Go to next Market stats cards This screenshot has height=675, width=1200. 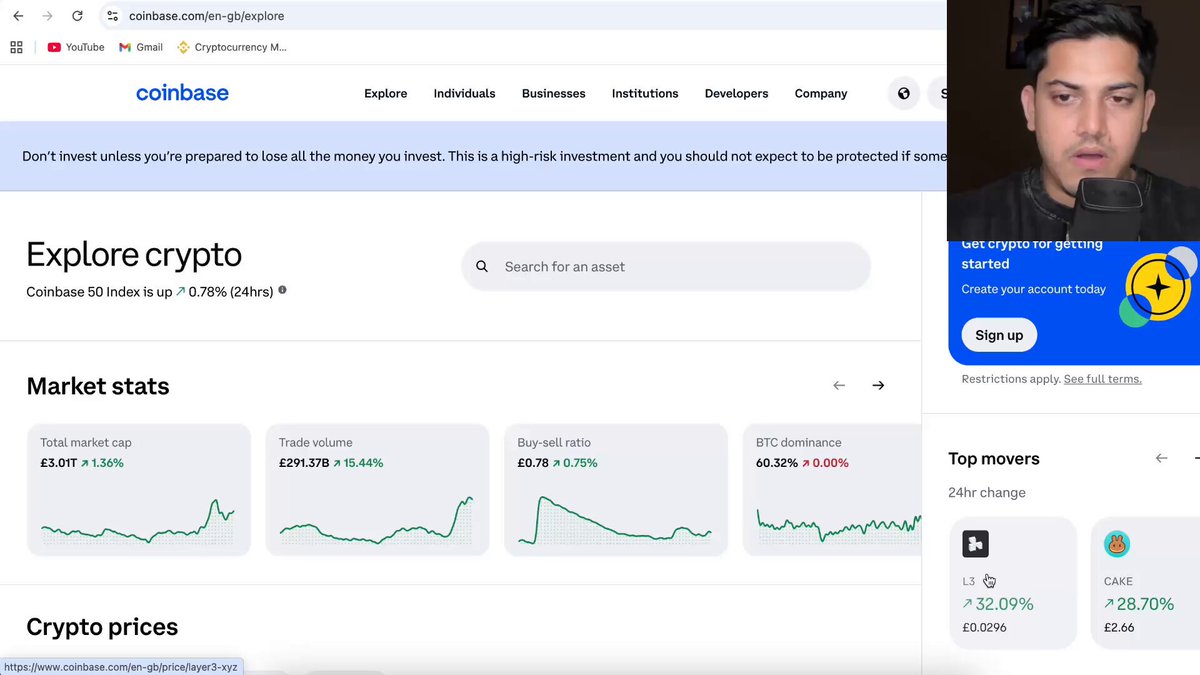878,386
